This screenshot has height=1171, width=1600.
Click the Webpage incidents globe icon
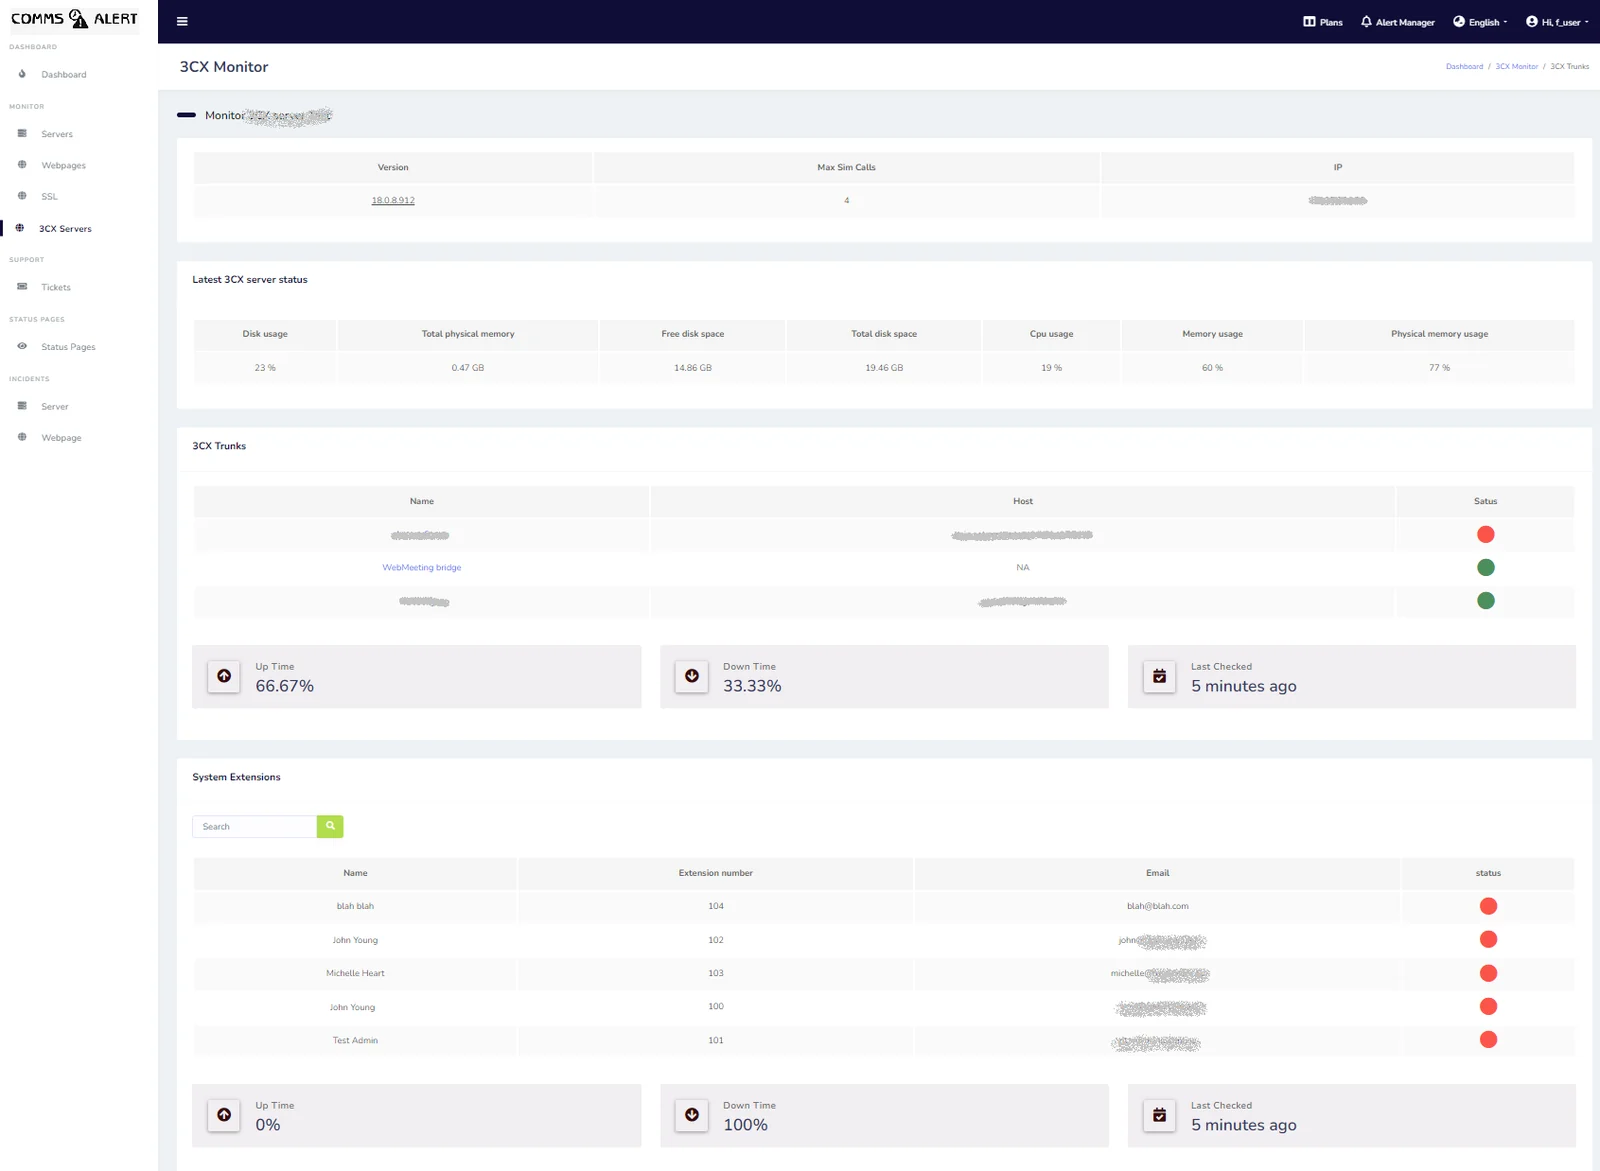click(22, 437)
